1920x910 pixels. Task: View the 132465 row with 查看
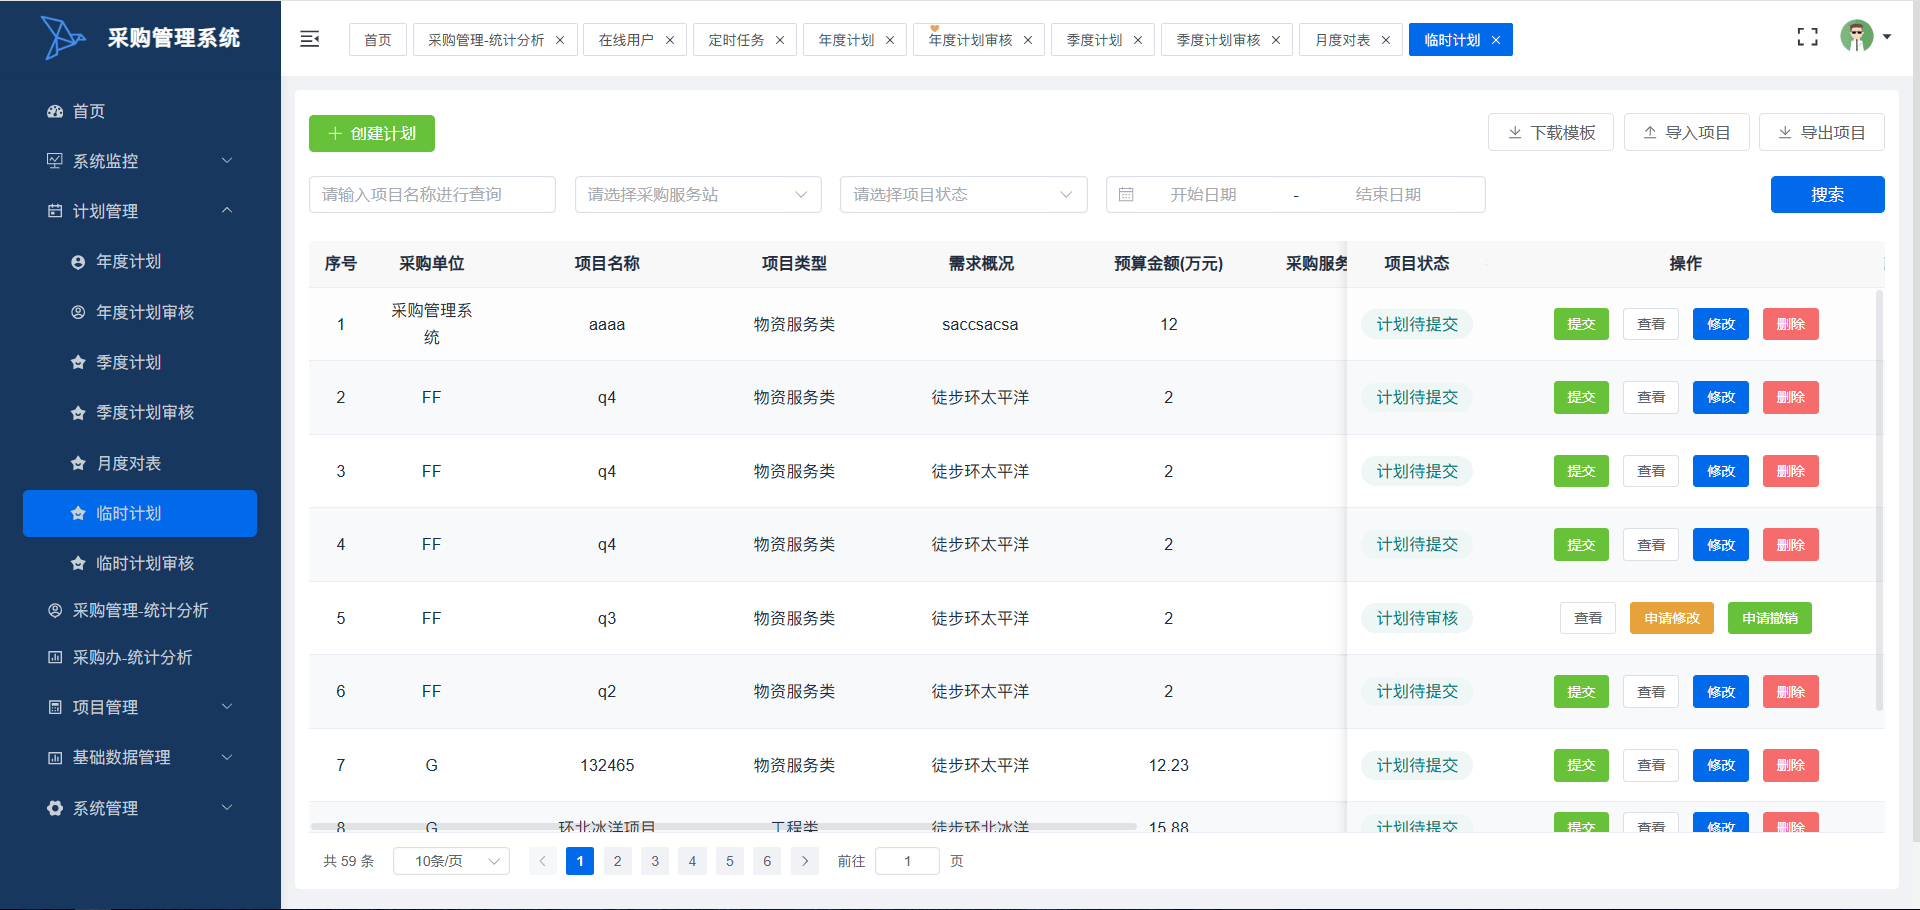tap(1651, 765)
